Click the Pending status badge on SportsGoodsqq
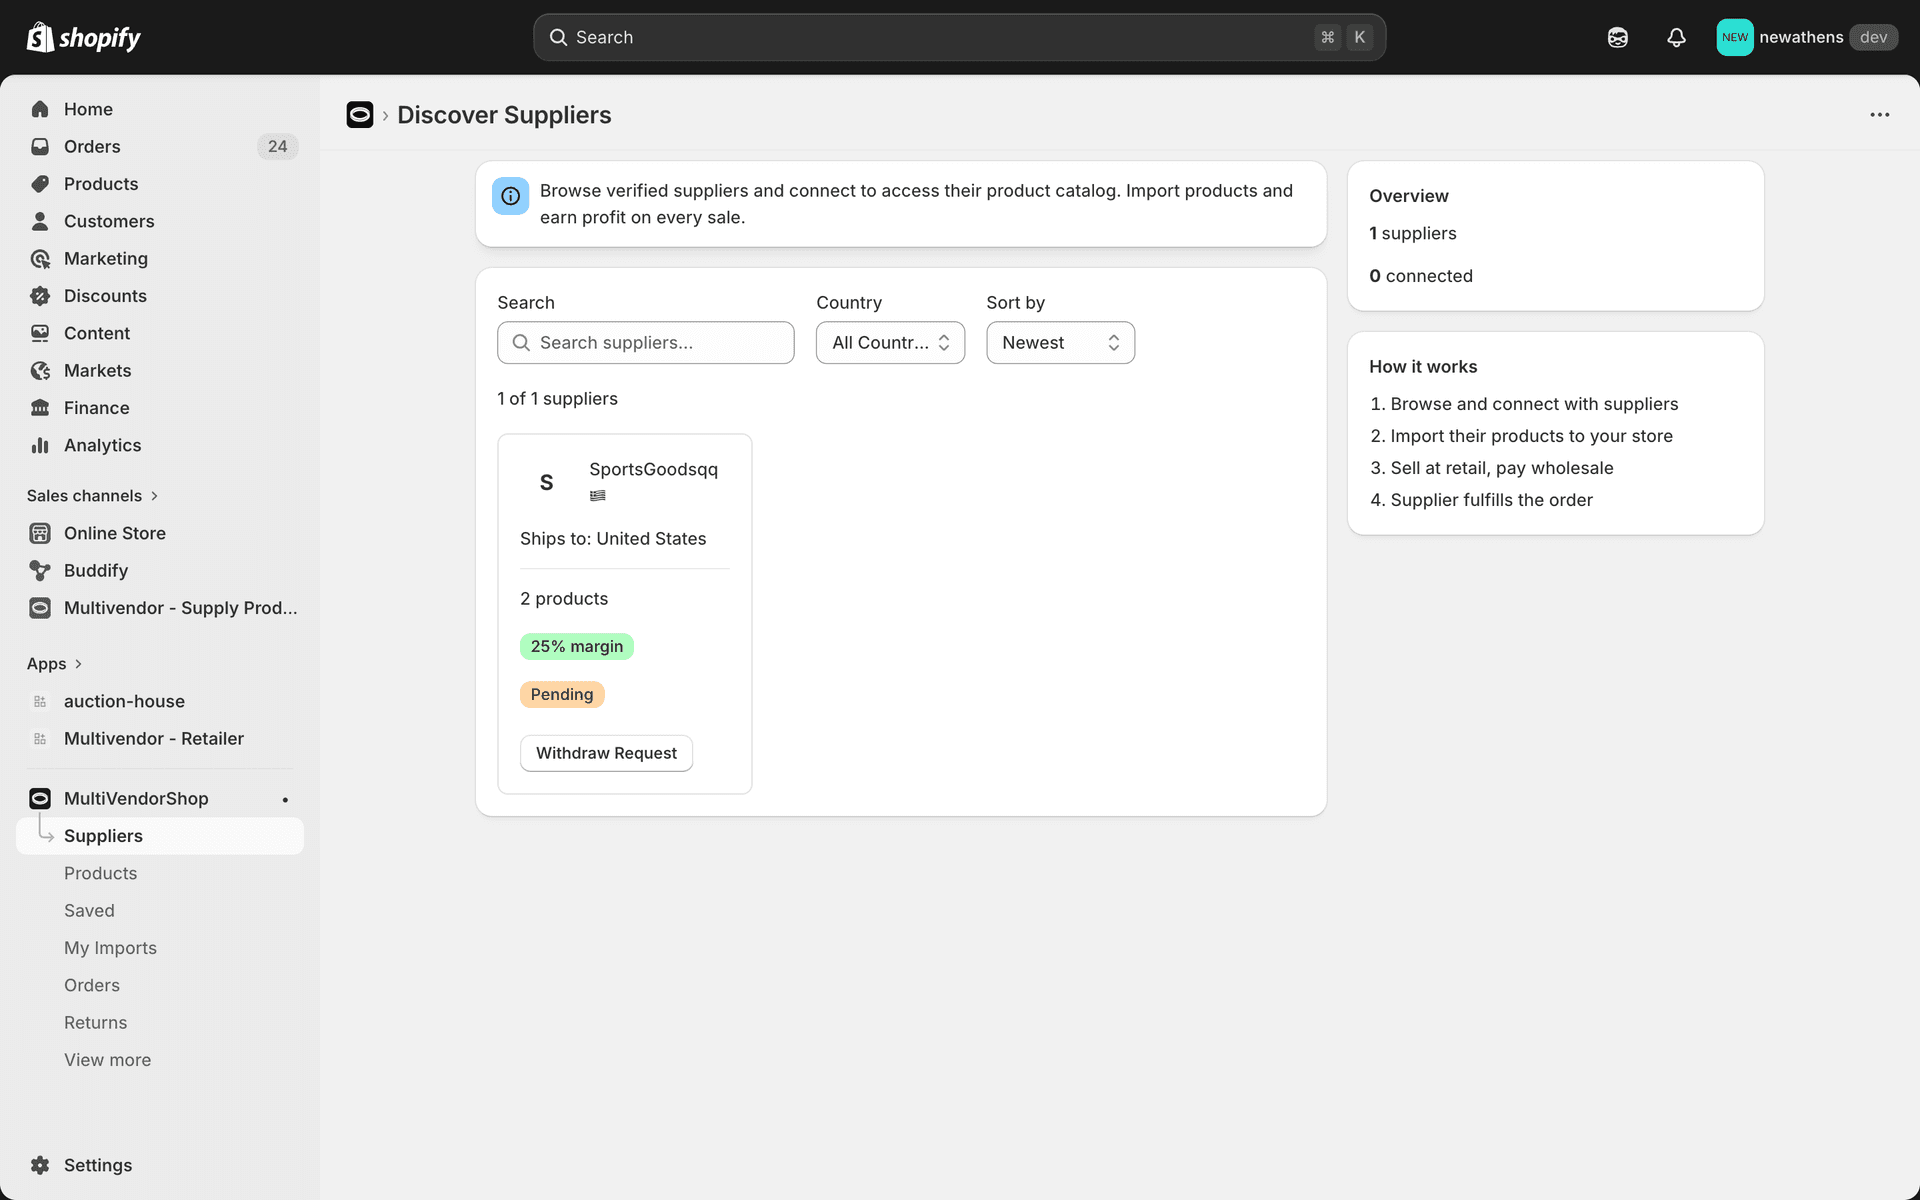 pyautogui.click(x=561, y=694)
